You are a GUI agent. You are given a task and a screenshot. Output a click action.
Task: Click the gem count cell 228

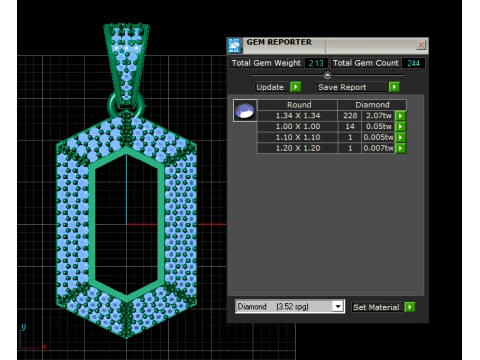point(350,116)
